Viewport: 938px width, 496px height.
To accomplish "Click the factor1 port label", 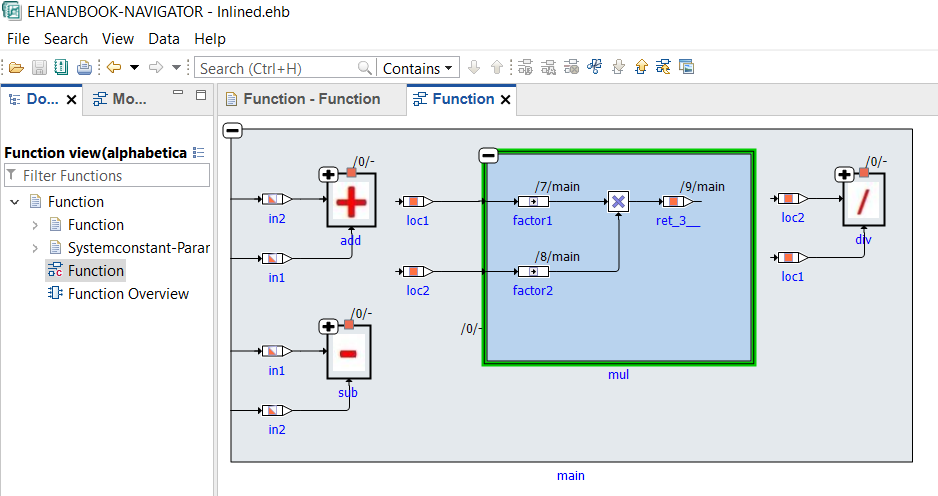I will point(533,219).
